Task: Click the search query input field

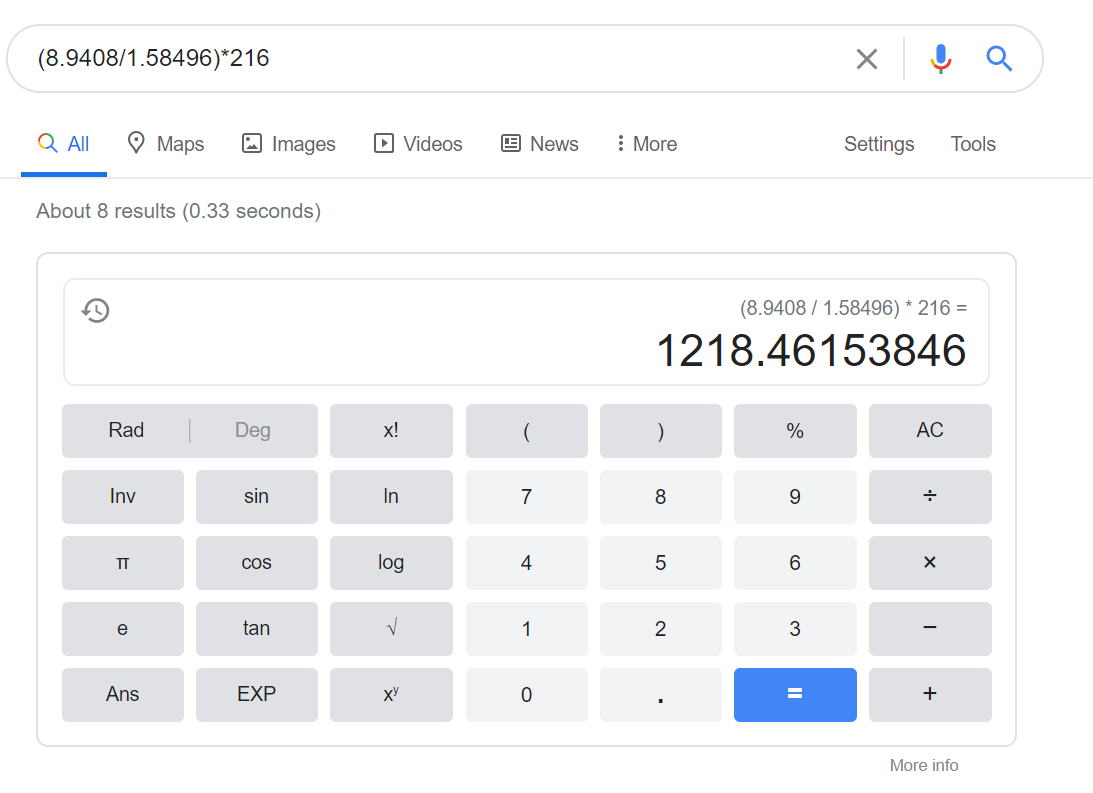Action: coord(430,59)
